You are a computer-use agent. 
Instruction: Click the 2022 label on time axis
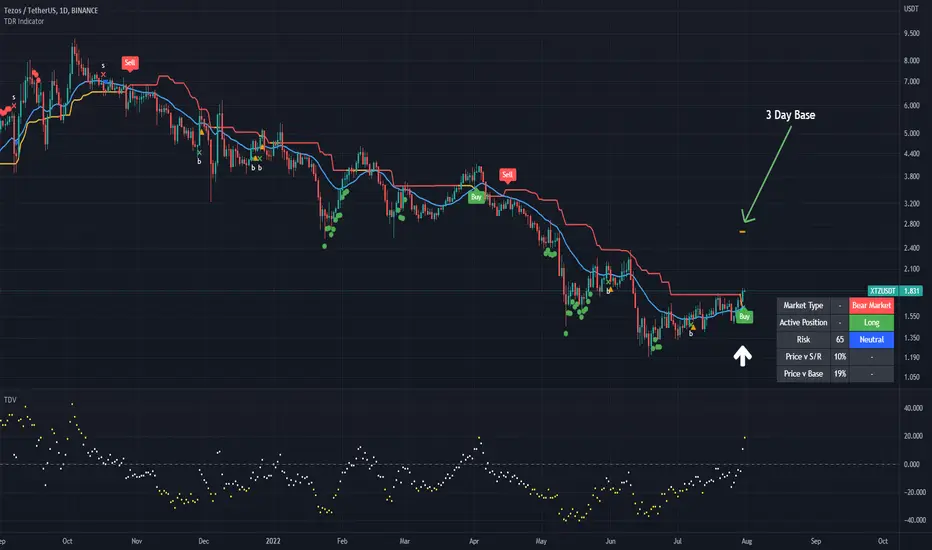point(273,541)
